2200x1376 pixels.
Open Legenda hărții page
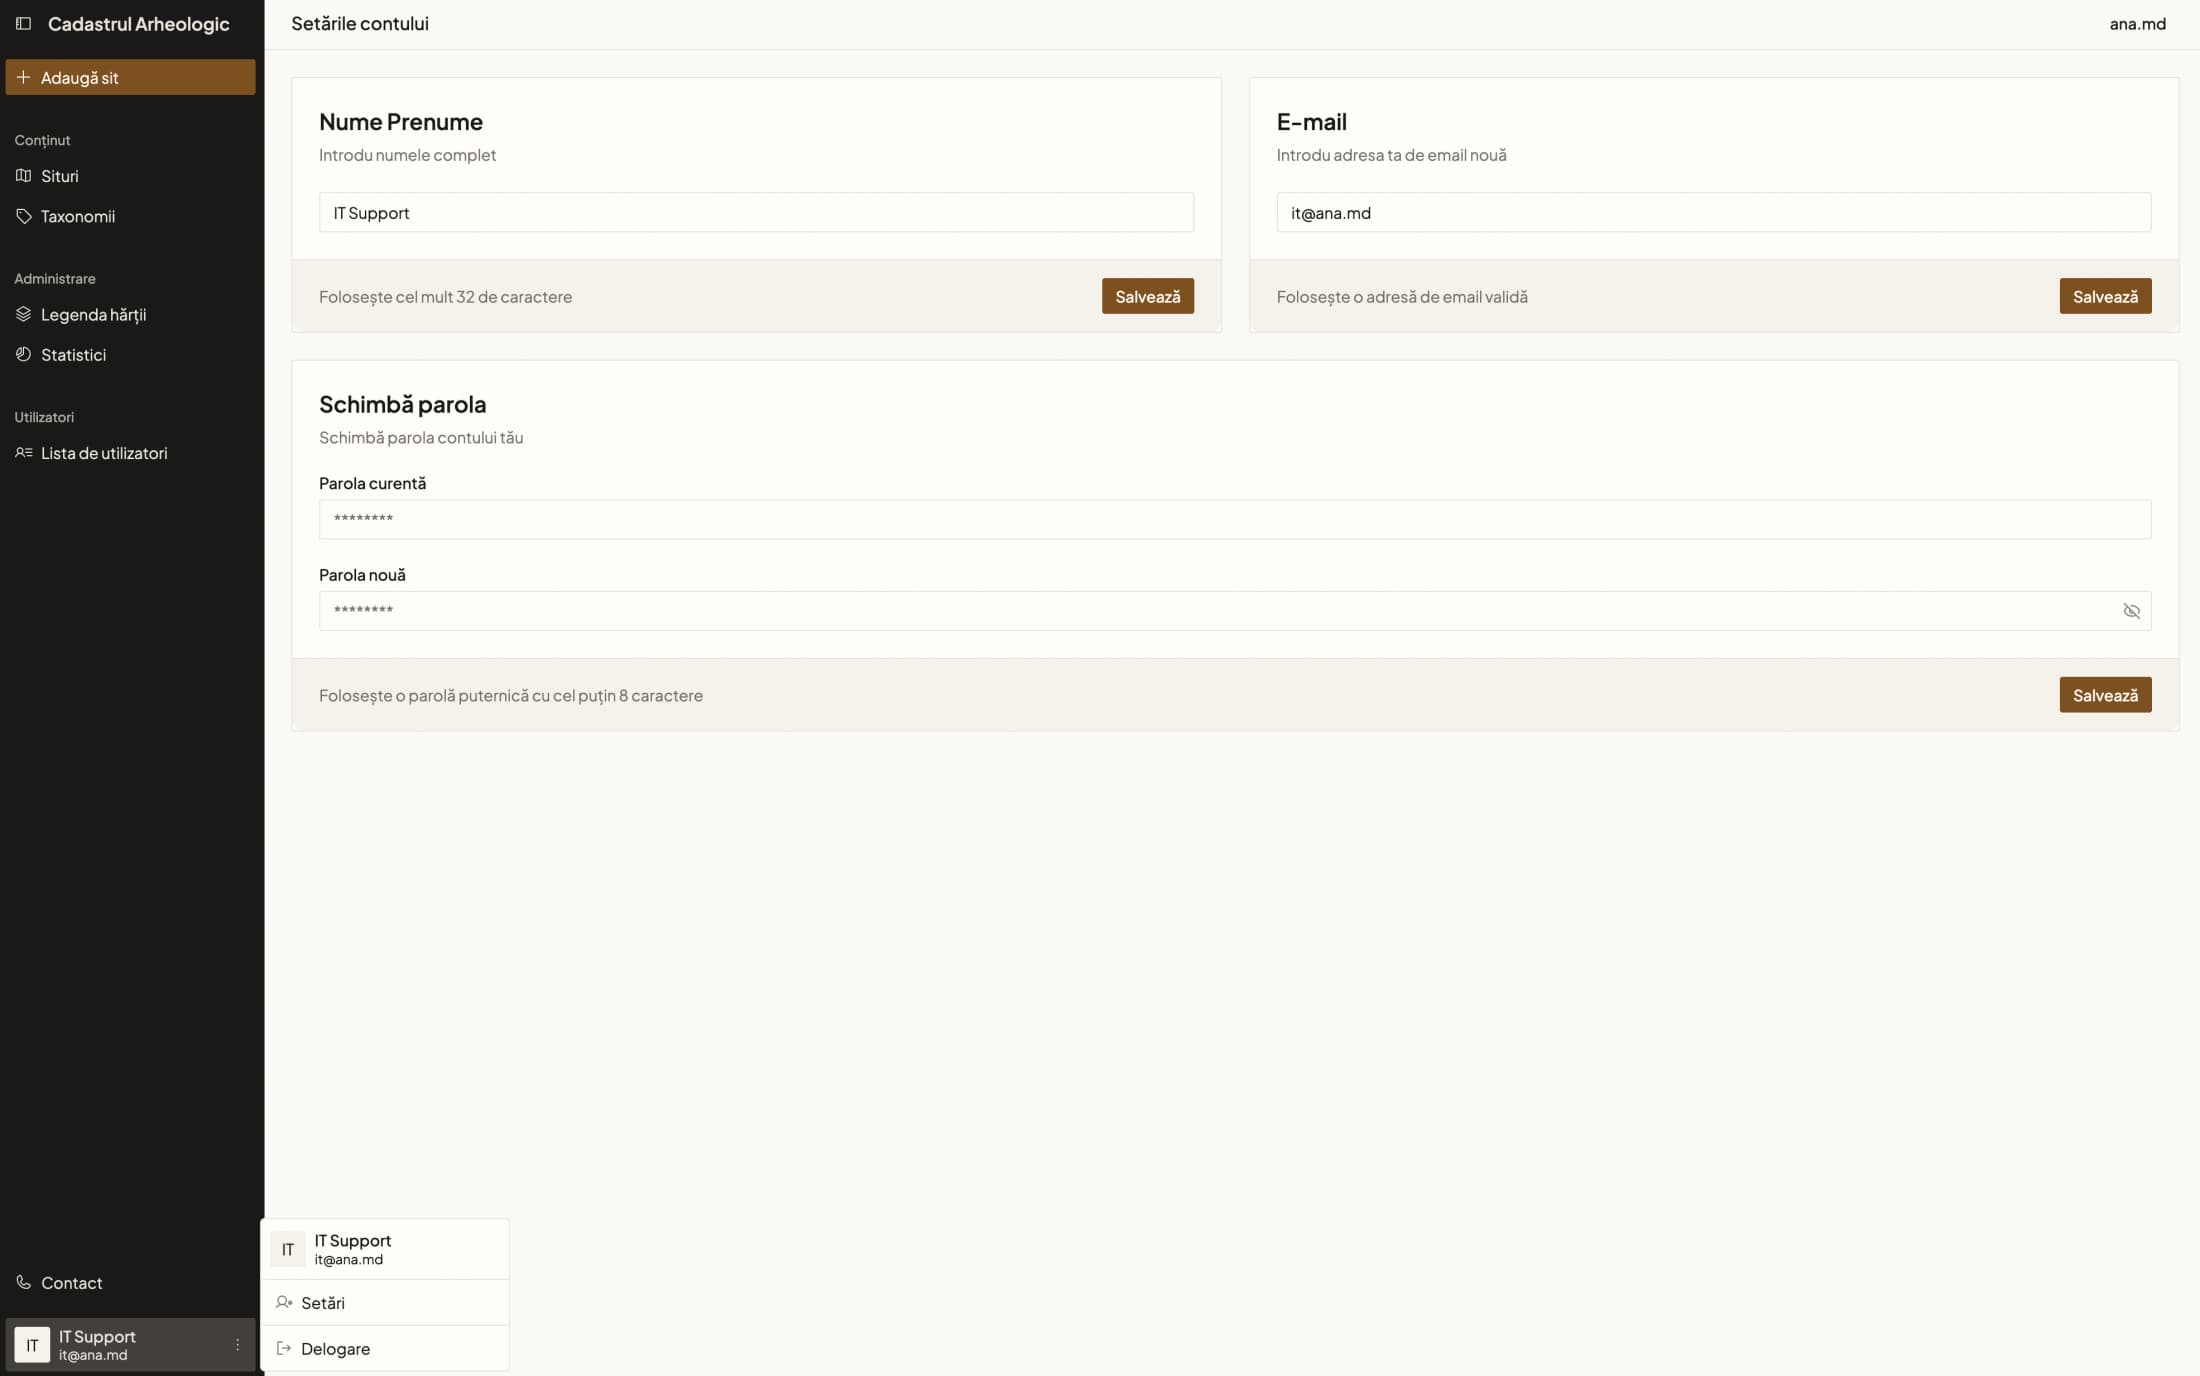(130, 314)
